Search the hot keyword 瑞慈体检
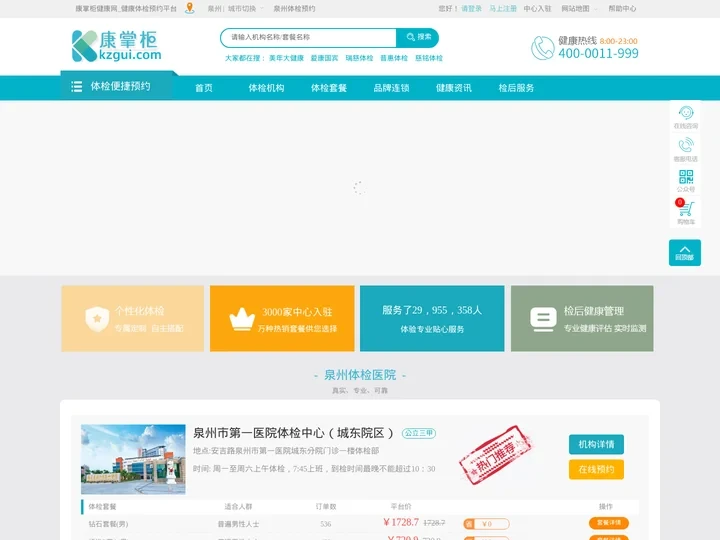 (x=359, y=58)
